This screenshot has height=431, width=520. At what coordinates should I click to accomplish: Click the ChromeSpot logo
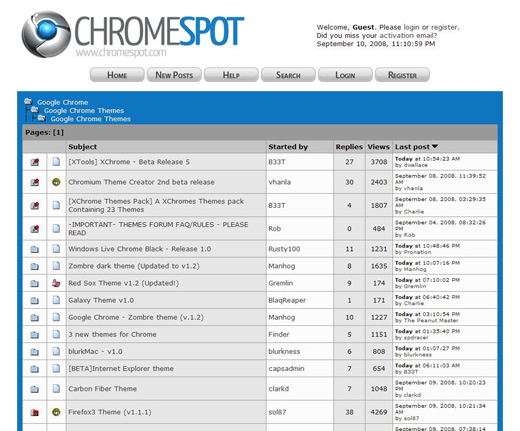coord(133,34)
